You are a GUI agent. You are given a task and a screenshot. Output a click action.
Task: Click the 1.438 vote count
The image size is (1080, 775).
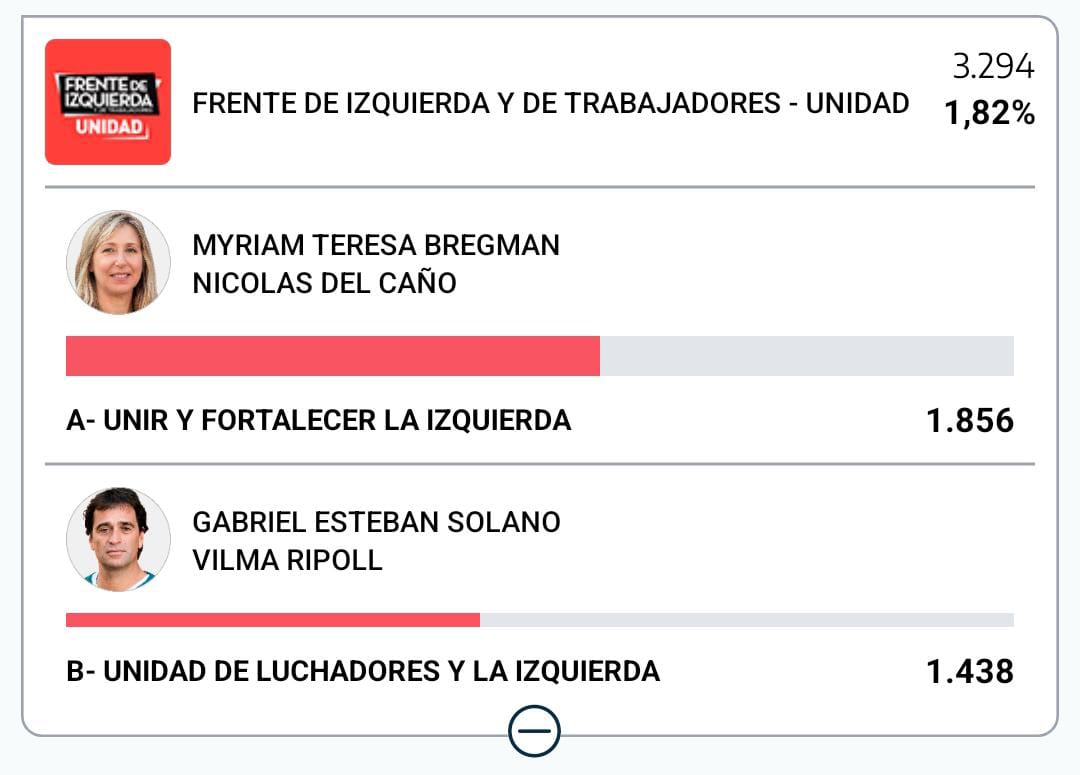tap(970, 671)
